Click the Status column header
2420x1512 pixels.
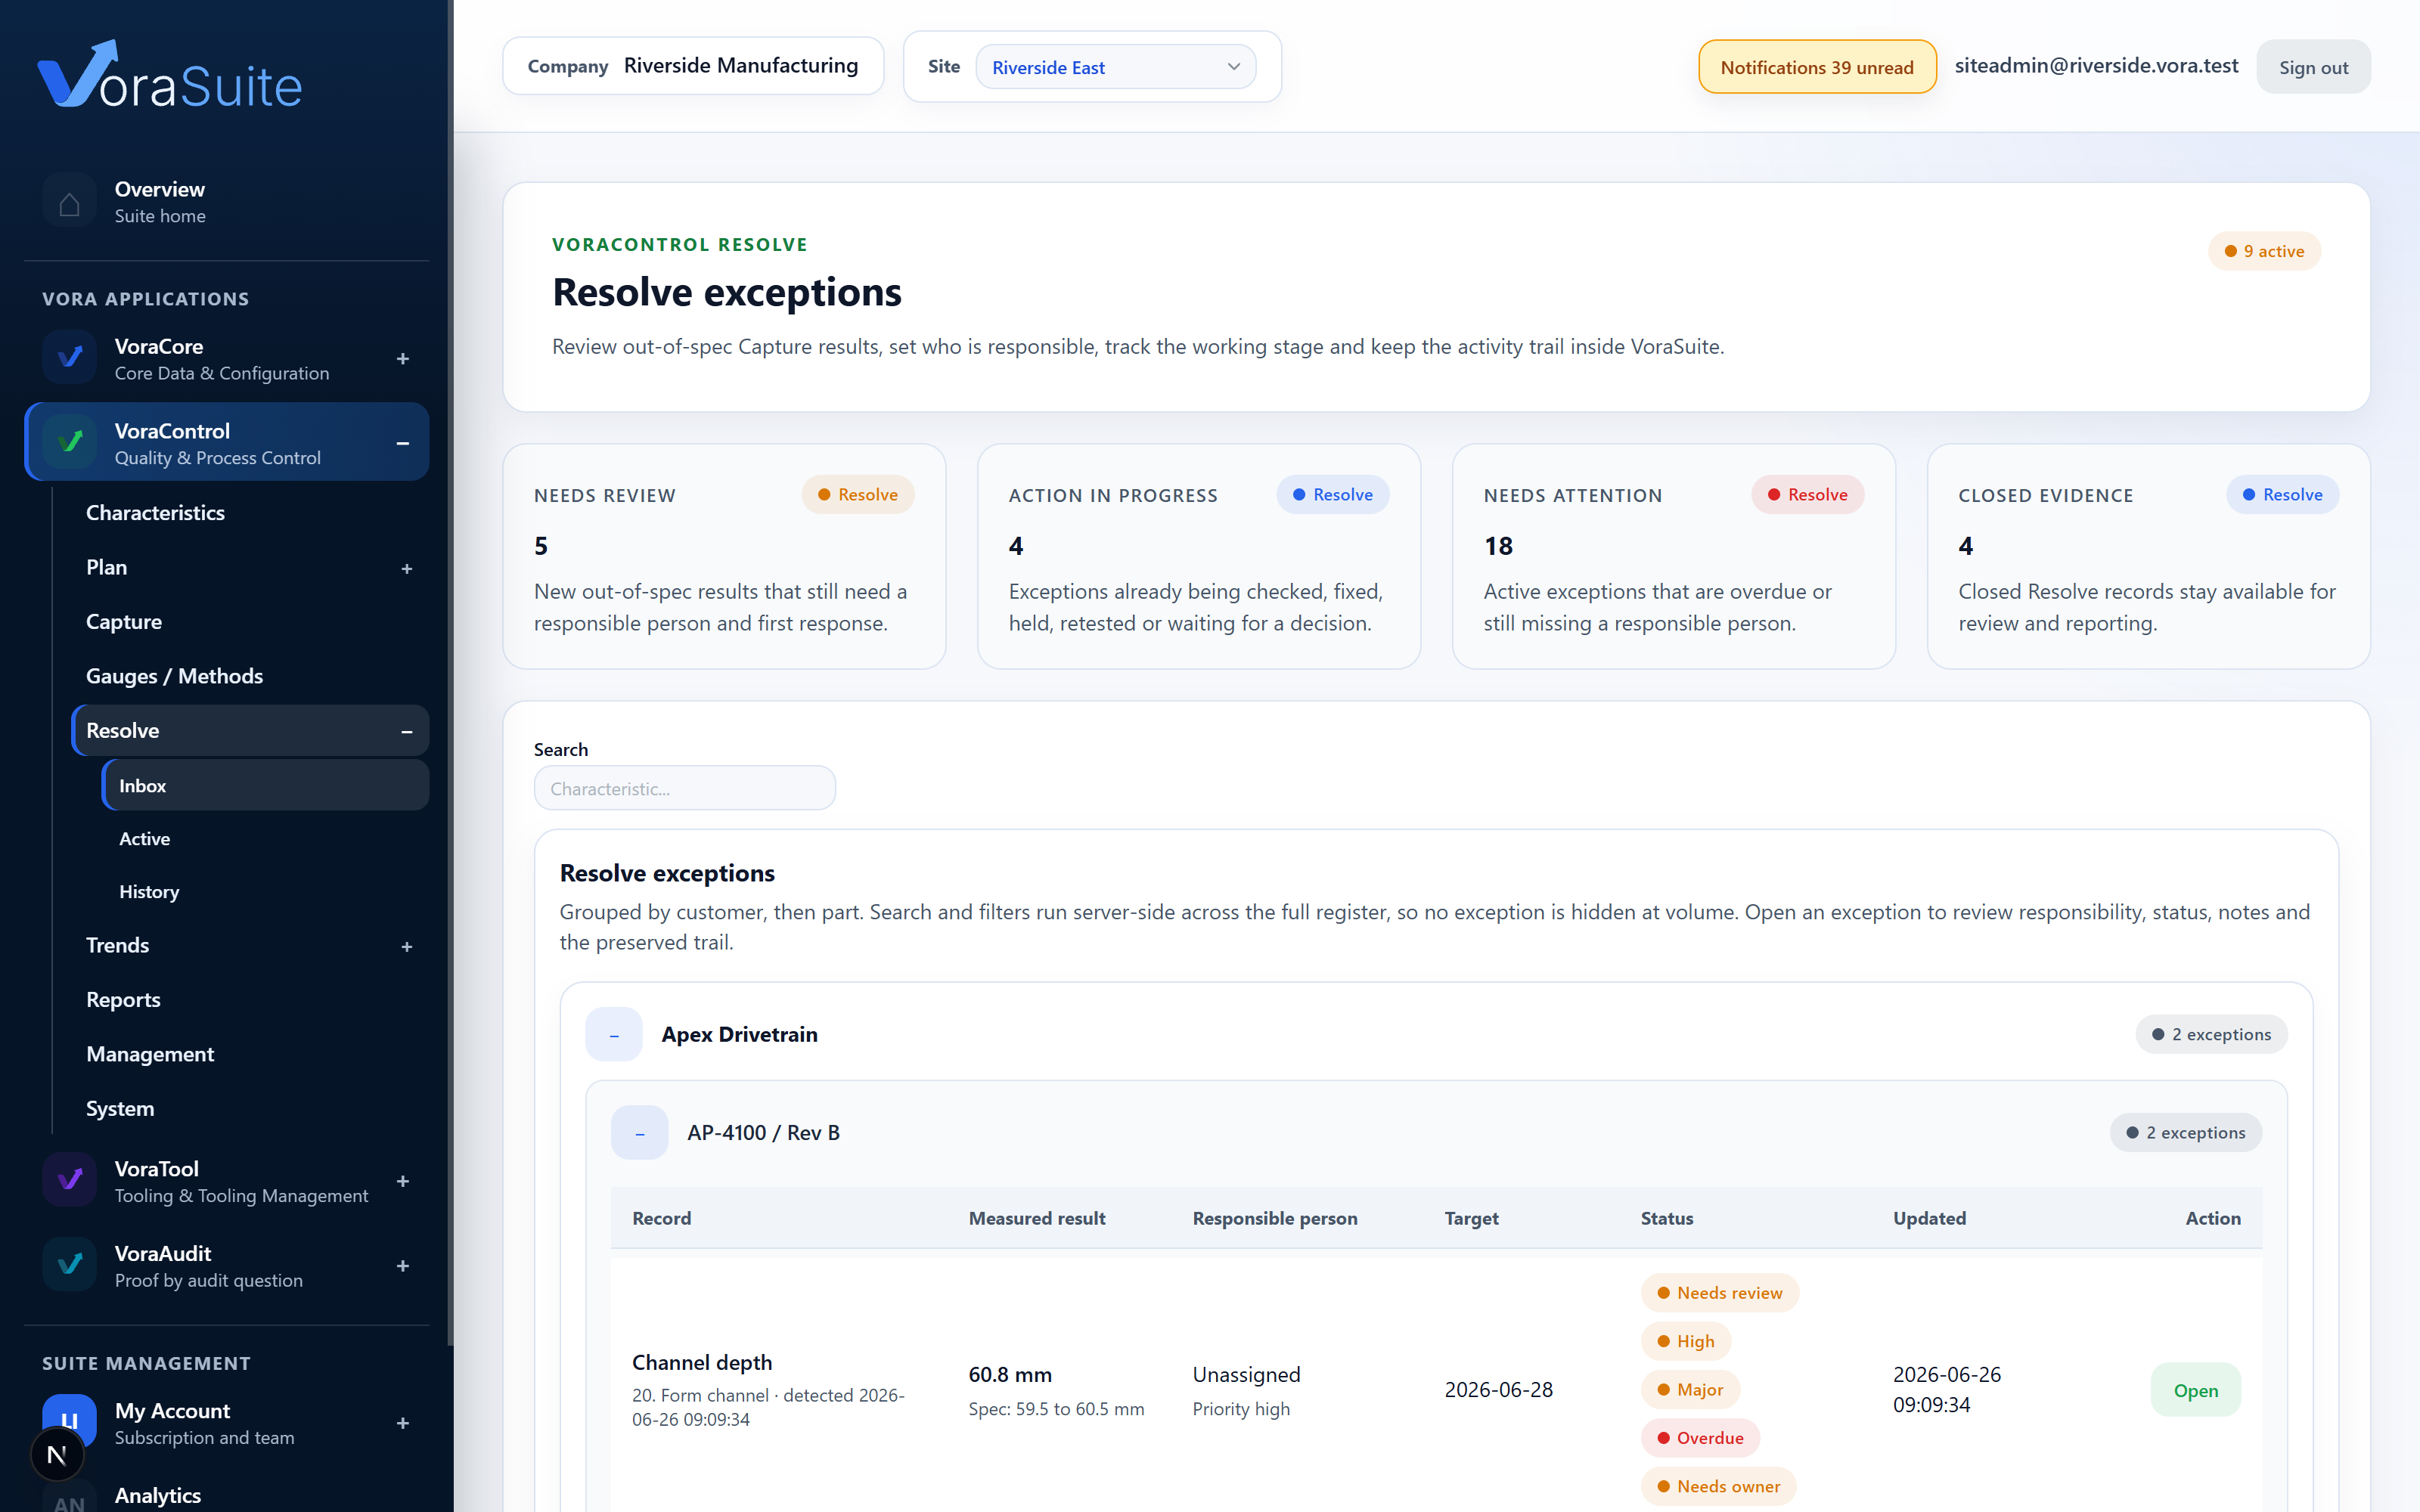tap(1666, 1218)
